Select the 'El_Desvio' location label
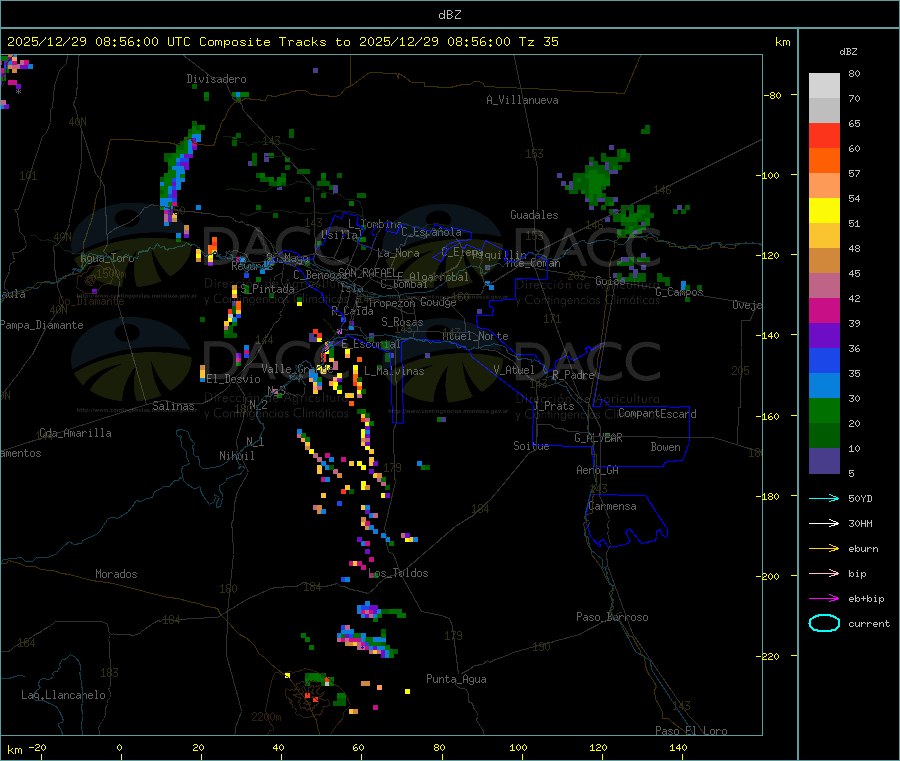The height and width of the screenshot is (761, 900). tap(234, 379)
